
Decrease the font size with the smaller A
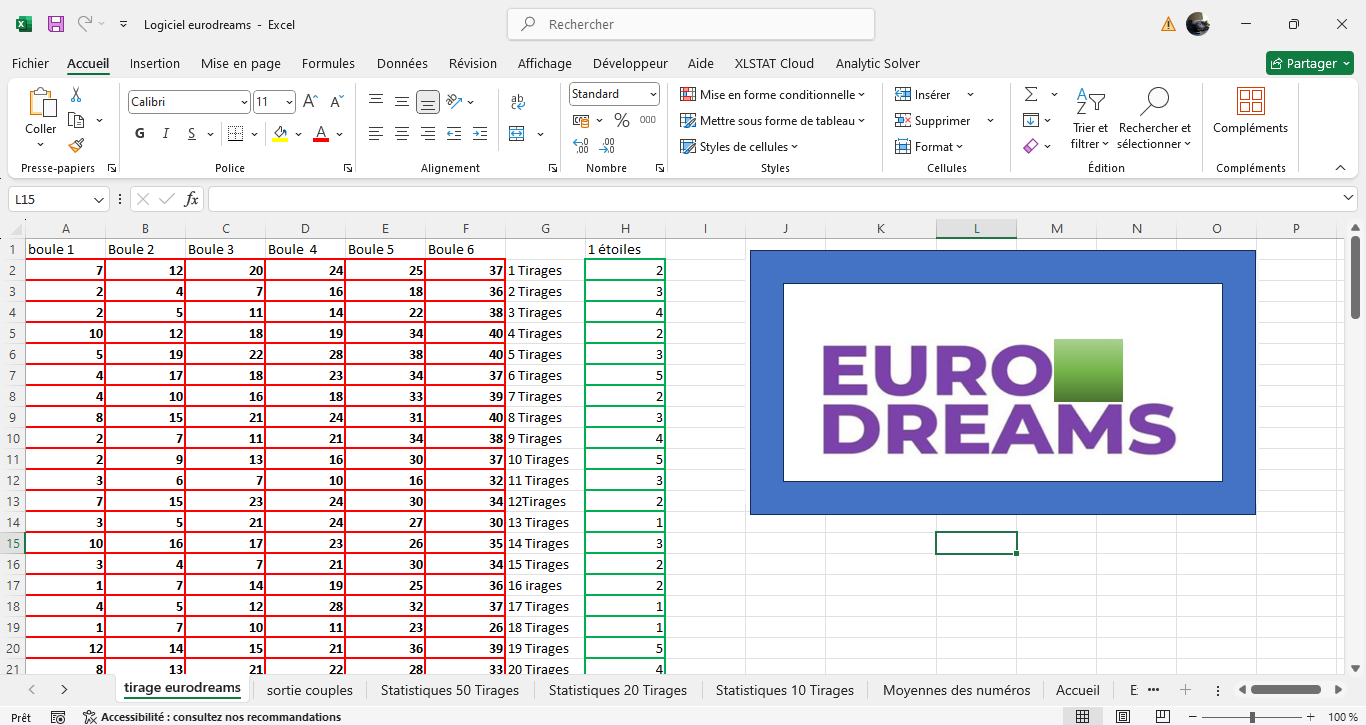(337, 102)
